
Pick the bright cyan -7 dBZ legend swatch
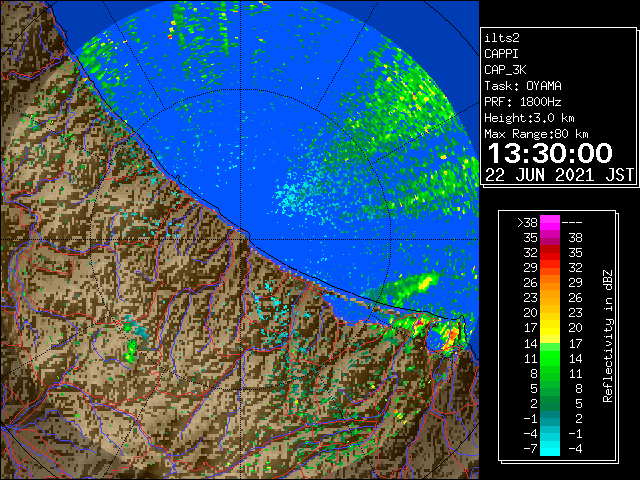click(x=550, y=449)
